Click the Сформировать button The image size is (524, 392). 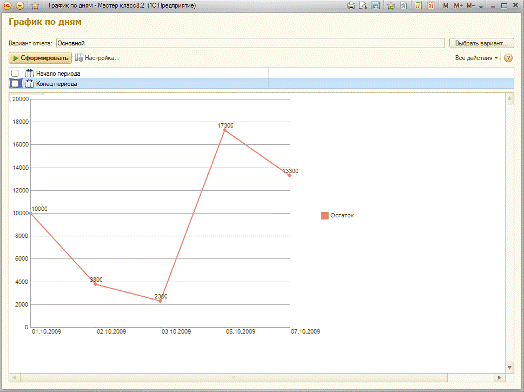pos(40,58)
